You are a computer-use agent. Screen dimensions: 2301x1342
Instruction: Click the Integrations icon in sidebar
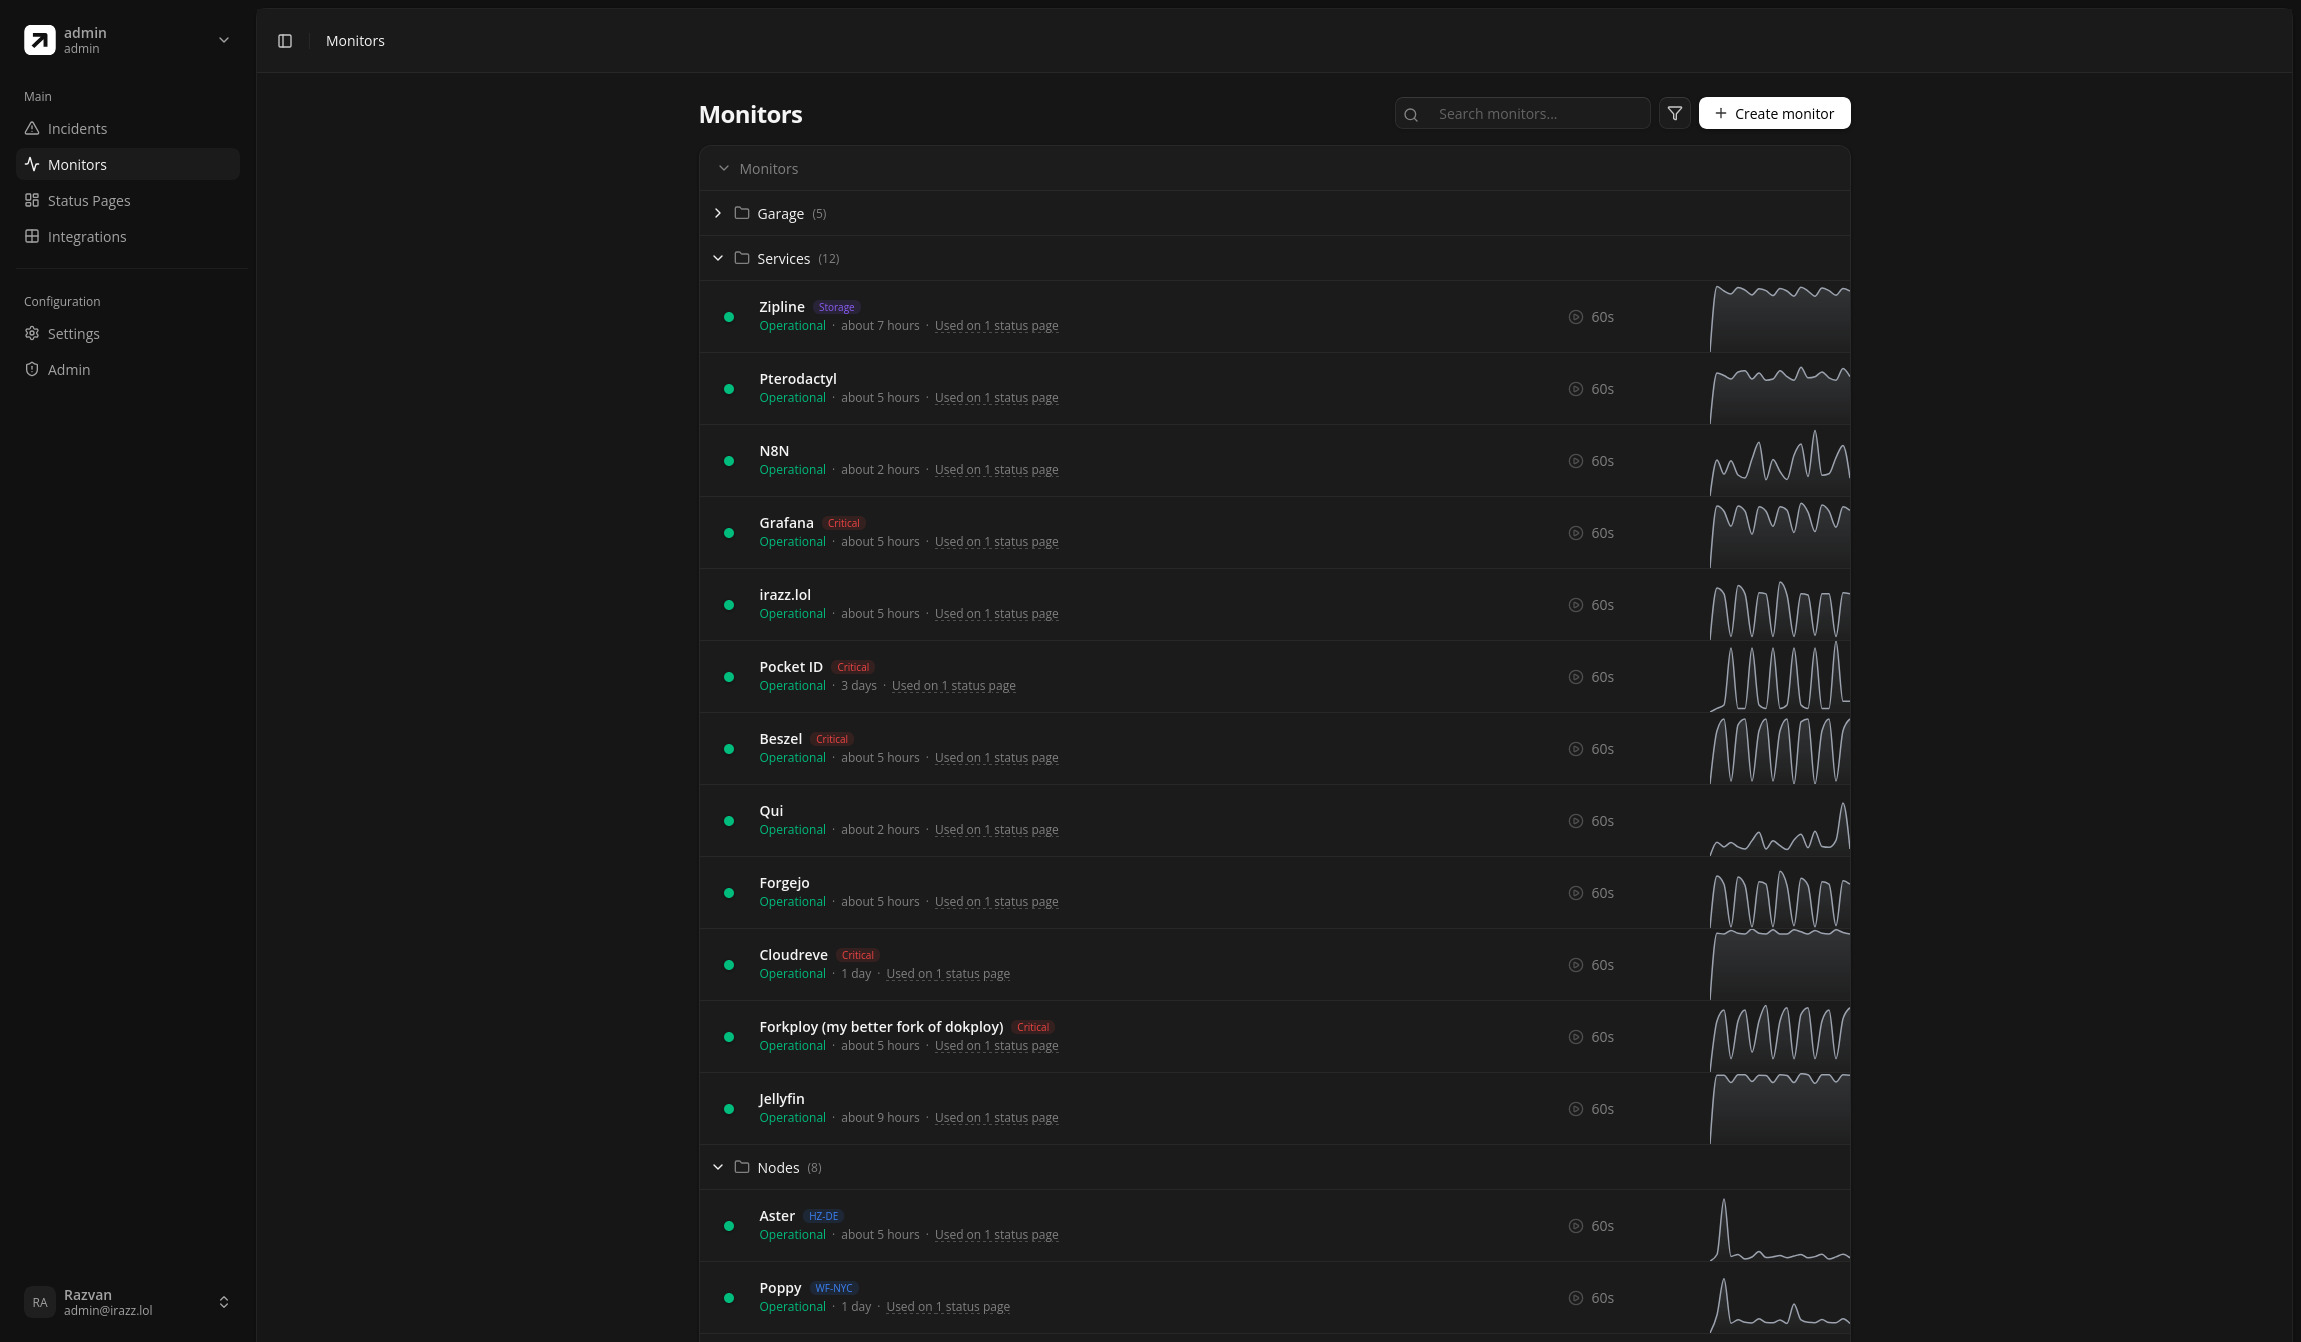(x=32, y=236)
